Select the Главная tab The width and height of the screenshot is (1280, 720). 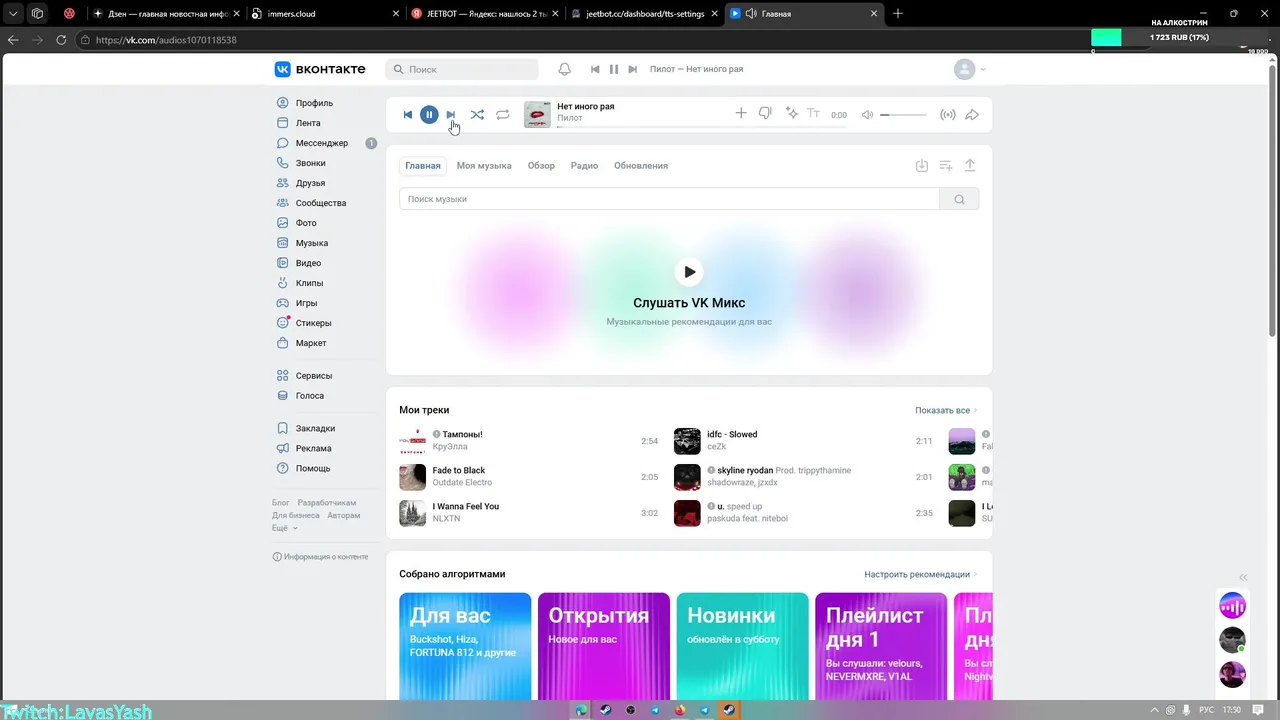click(423, 166)
